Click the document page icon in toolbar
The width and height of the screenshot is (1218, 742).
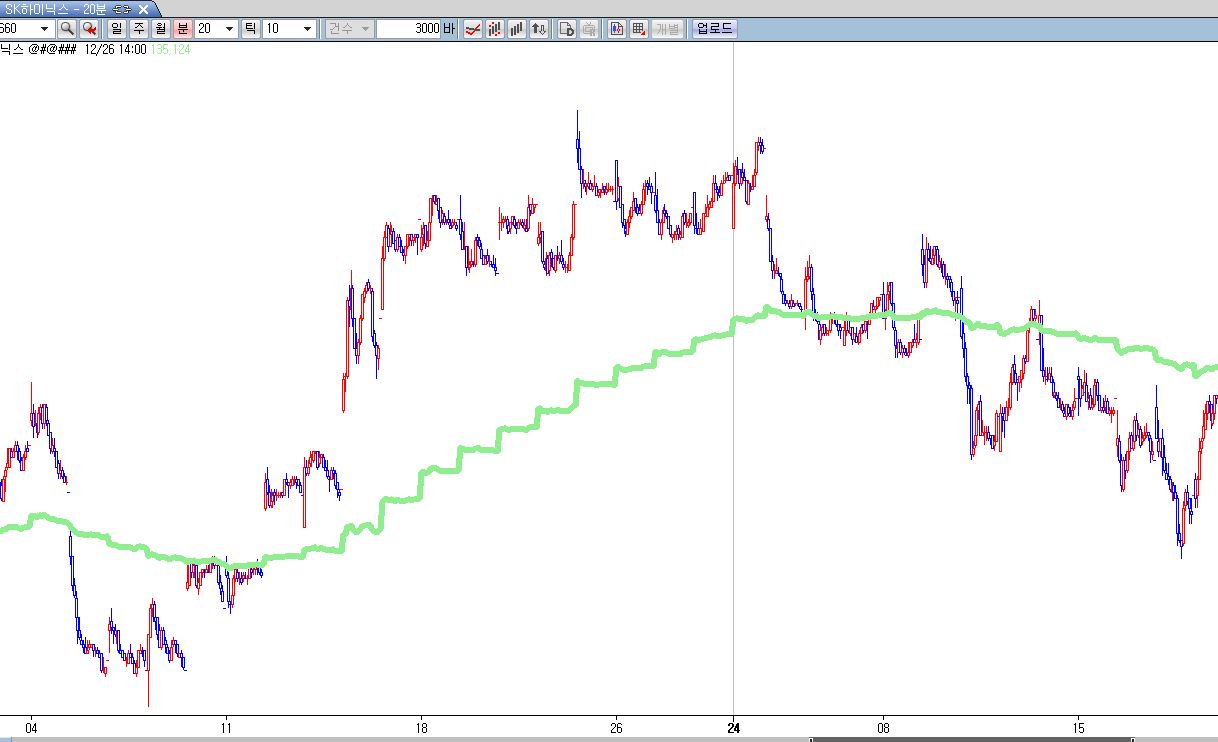click(566, 29)
